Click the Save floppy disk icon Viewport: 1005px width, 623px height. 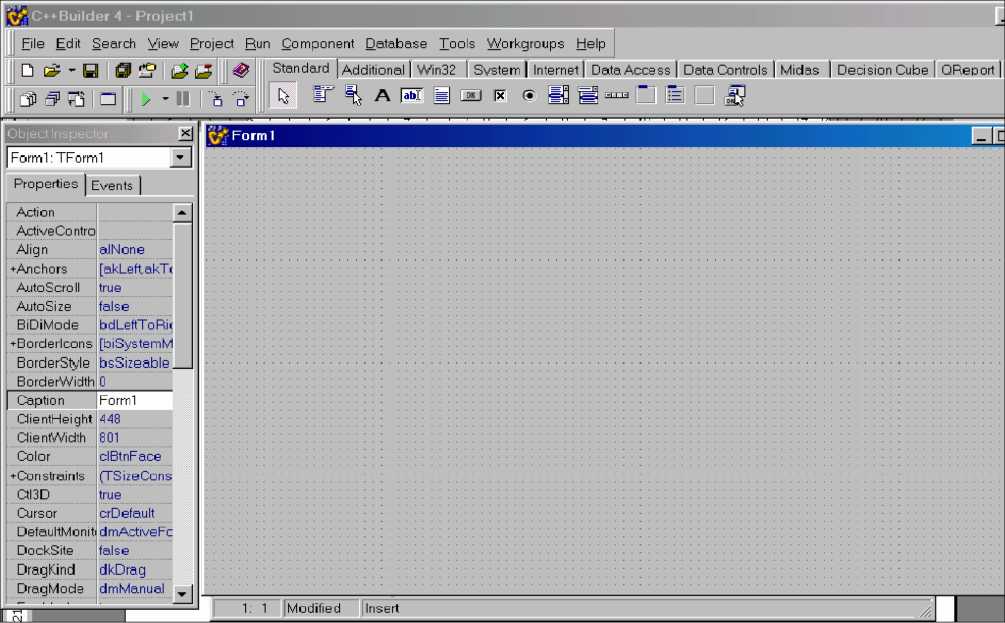[x=90, y=71]
